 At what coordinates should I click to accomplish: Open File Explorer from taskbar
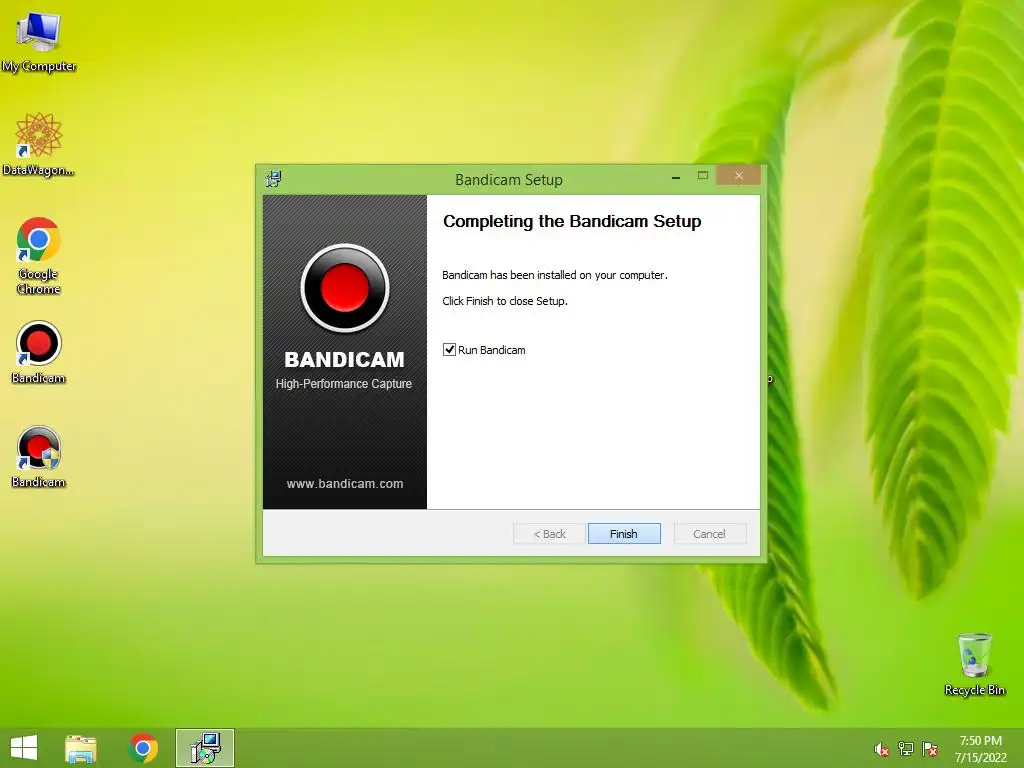(x=81, y=748)
